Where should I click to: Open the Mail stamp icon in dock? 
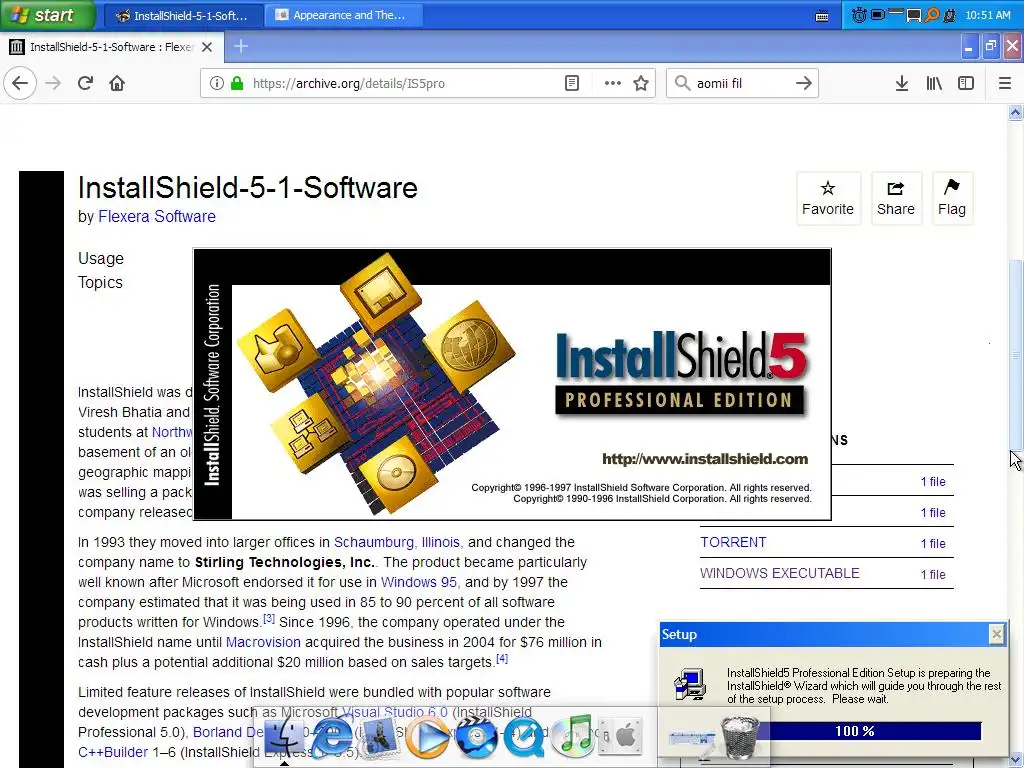379,737
